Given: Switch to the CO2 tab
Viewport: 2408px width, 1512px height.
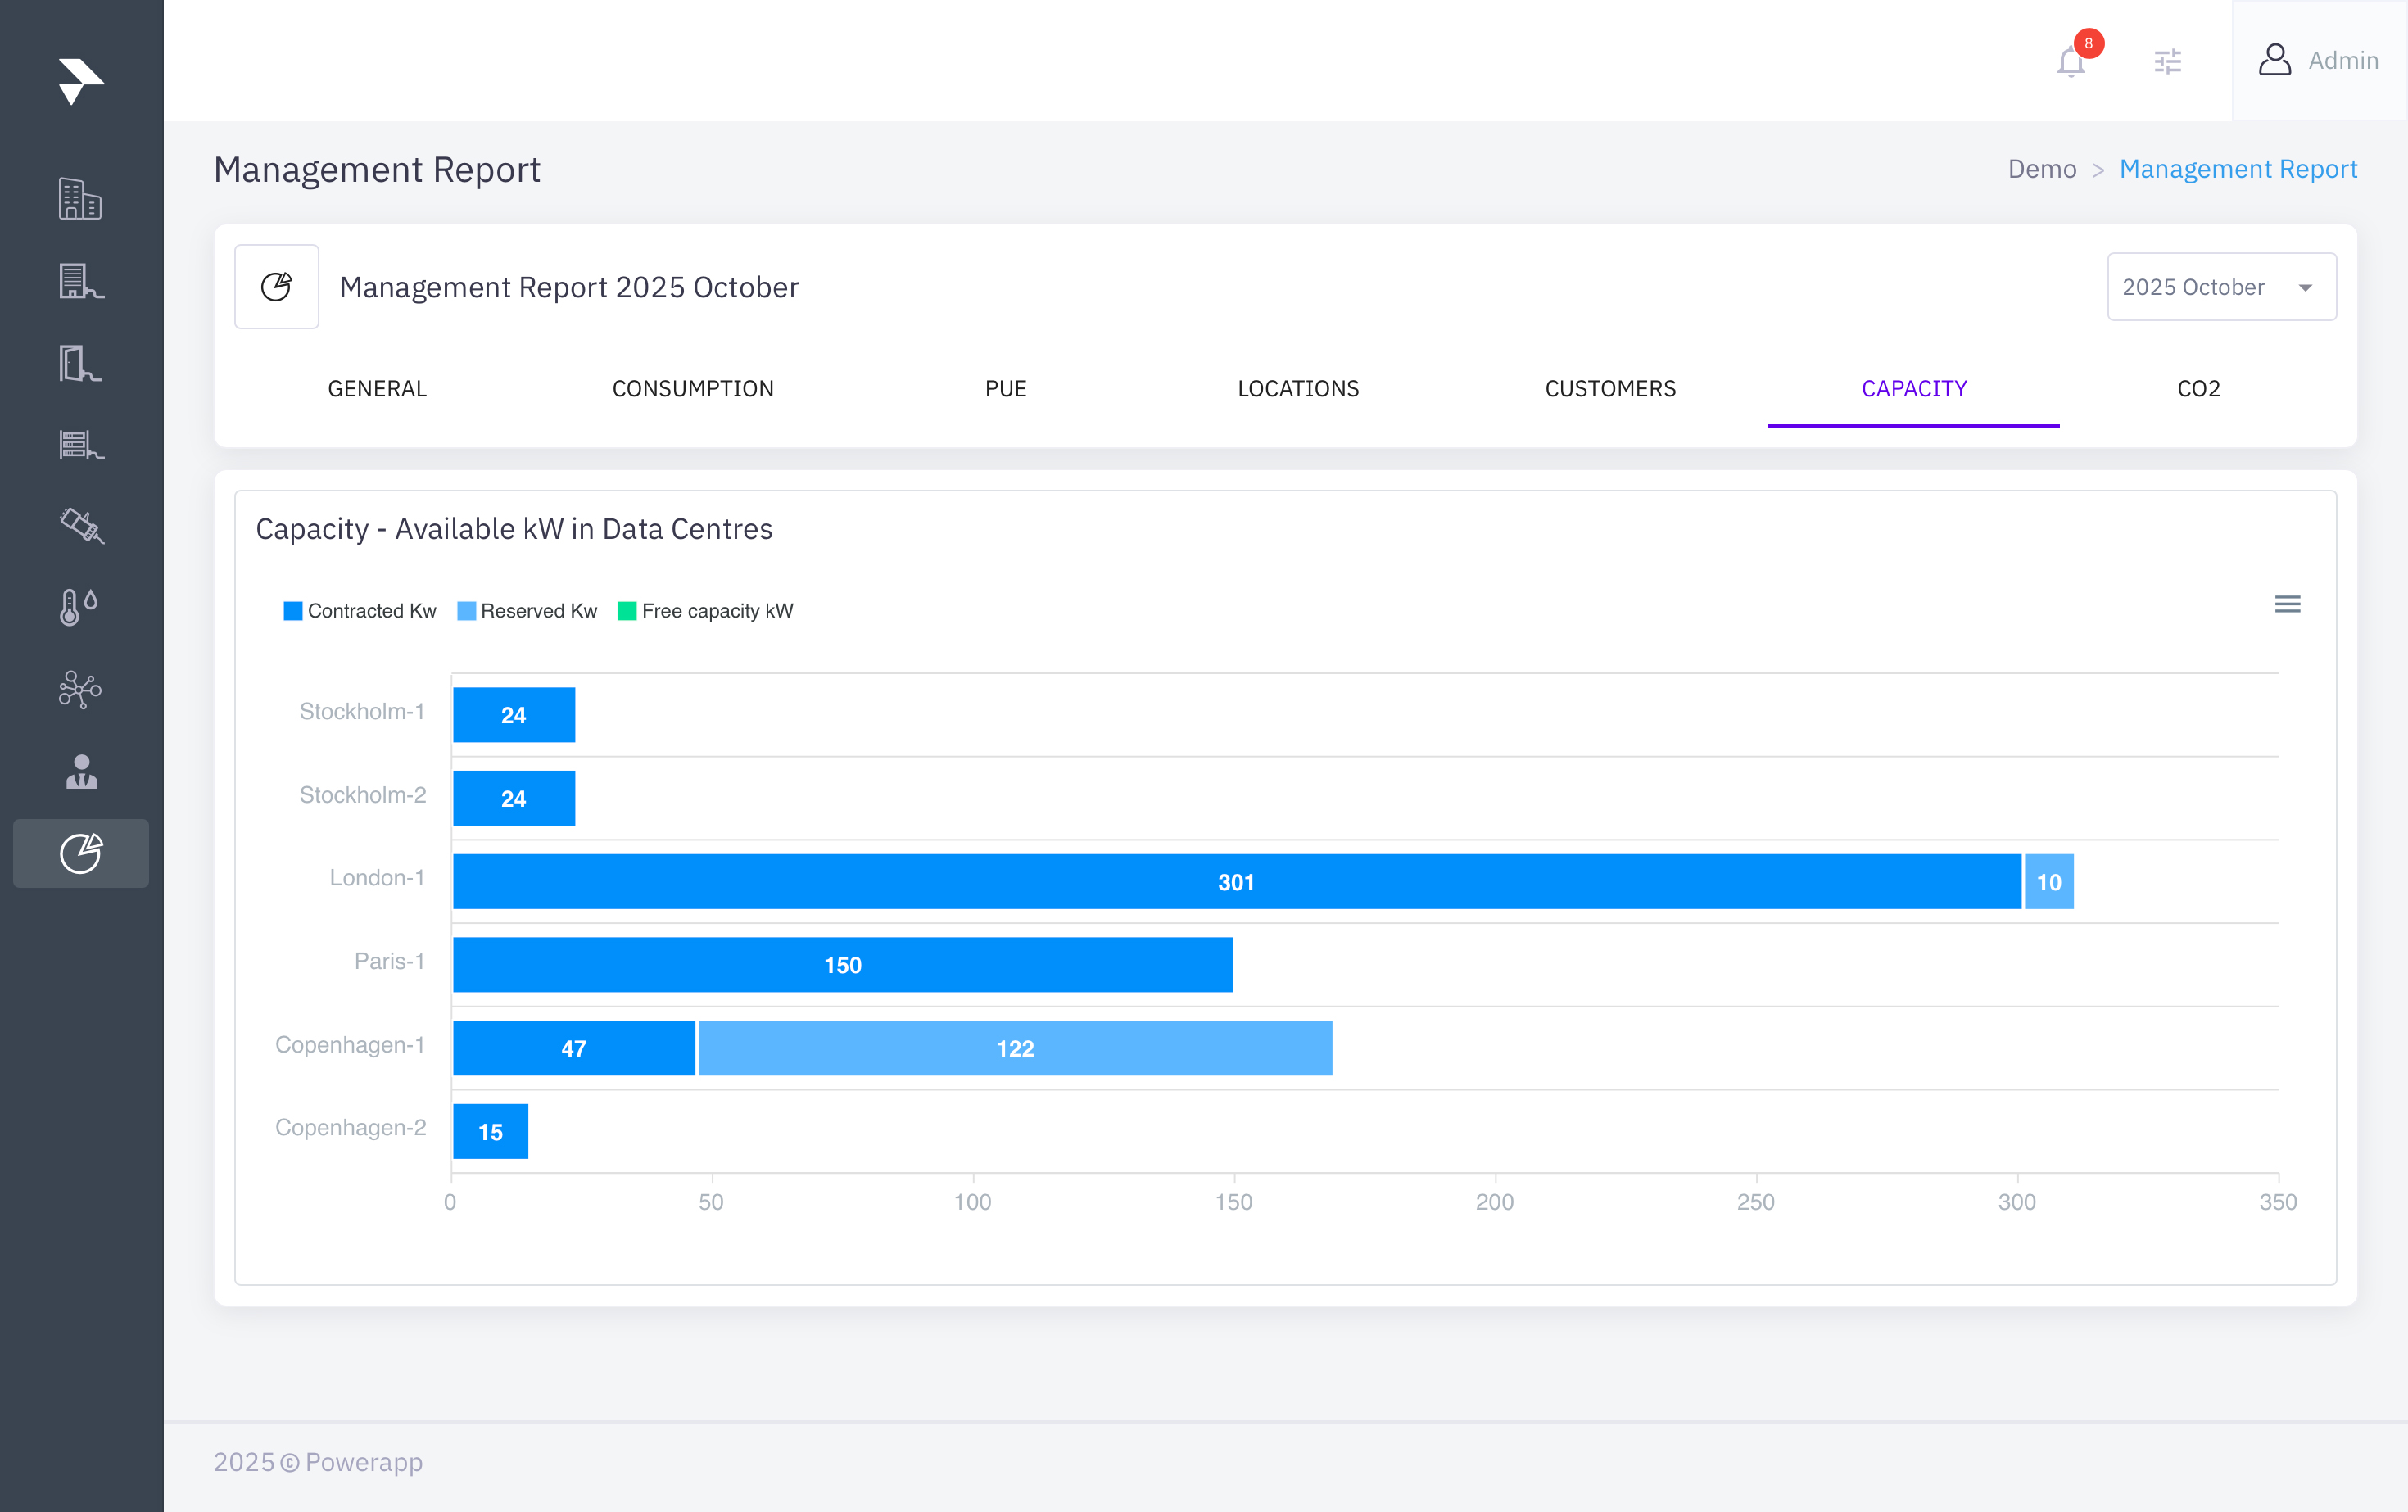Looking at the screenshot, I should click(x=2198, y=389).
